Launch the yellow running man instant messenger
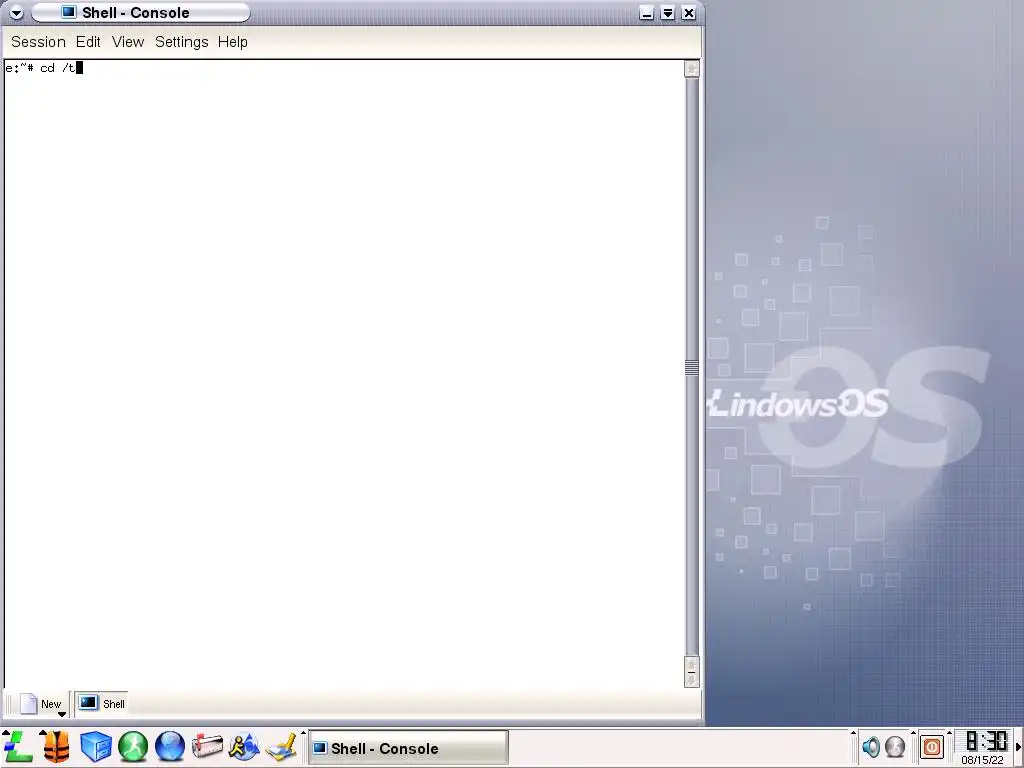 (244, 746)
